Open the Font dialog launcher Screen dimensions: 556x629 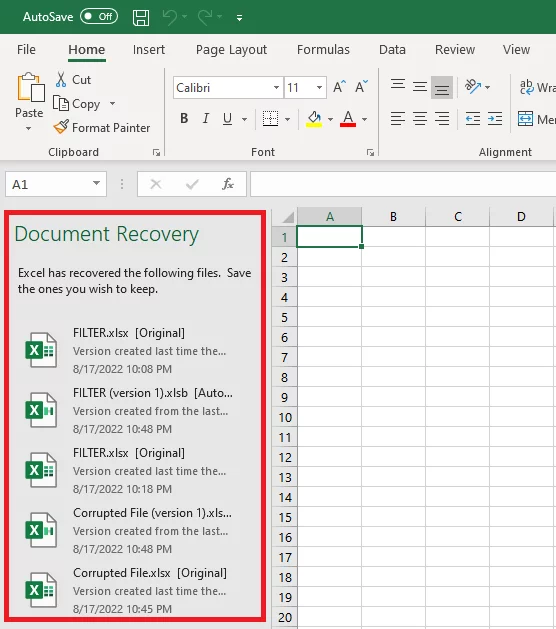click(x=370, y=152)
